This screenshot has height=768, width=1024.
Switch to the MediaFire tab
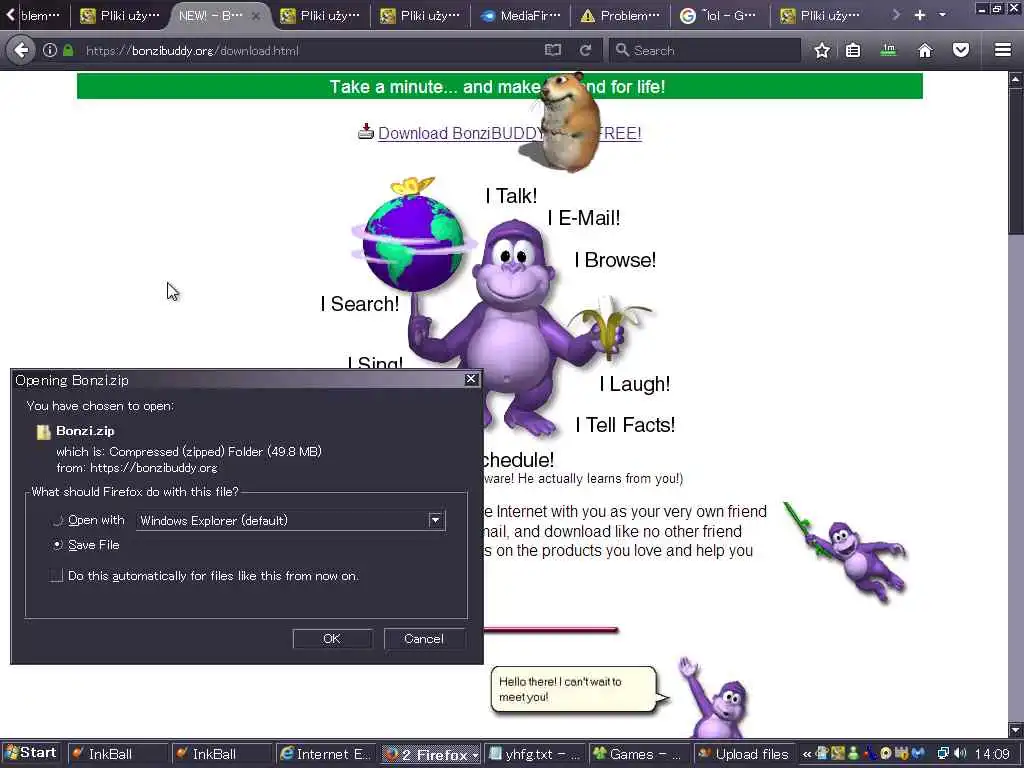coord(520,15)
